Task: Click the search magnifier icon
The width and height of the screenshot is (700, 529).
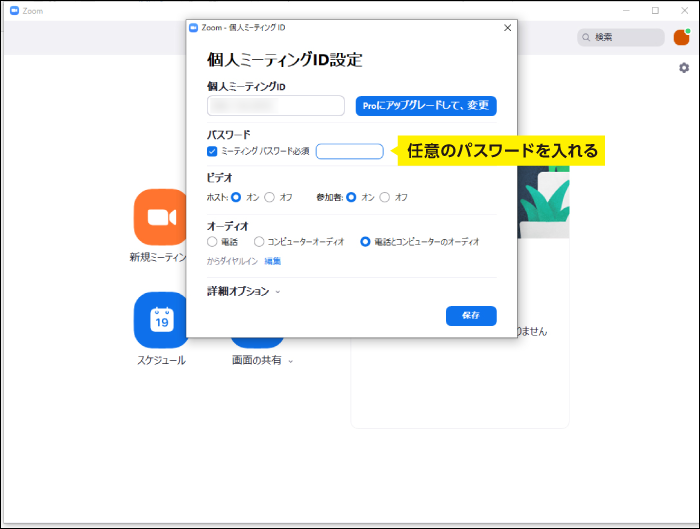Action: coord(586,37)
